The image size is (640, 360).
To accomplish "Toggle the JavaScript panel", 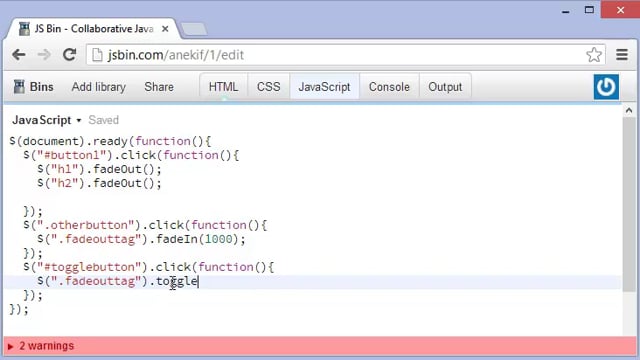I will [x=324, y=87].
